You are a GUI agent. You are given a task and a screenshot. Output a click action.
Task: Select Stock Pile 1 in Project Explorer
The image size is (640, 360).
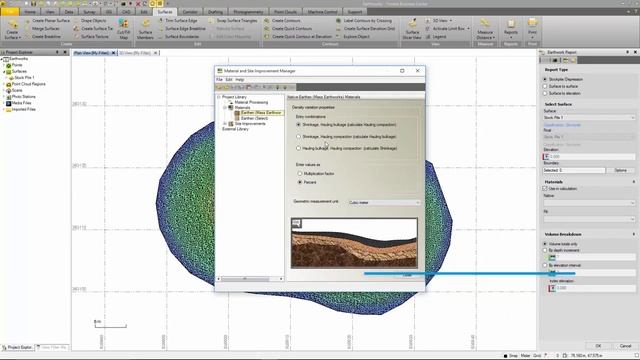pyautogui.click(x=24, y=78)
